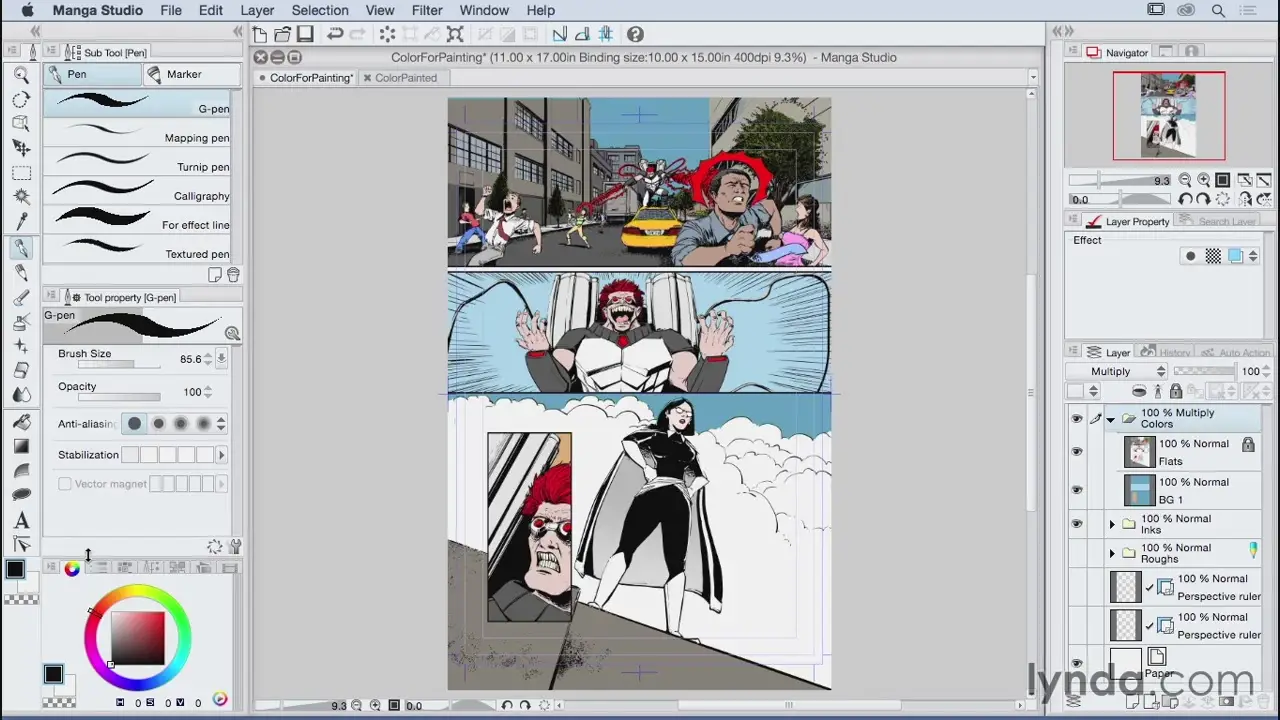Select the Text tool

21,520
